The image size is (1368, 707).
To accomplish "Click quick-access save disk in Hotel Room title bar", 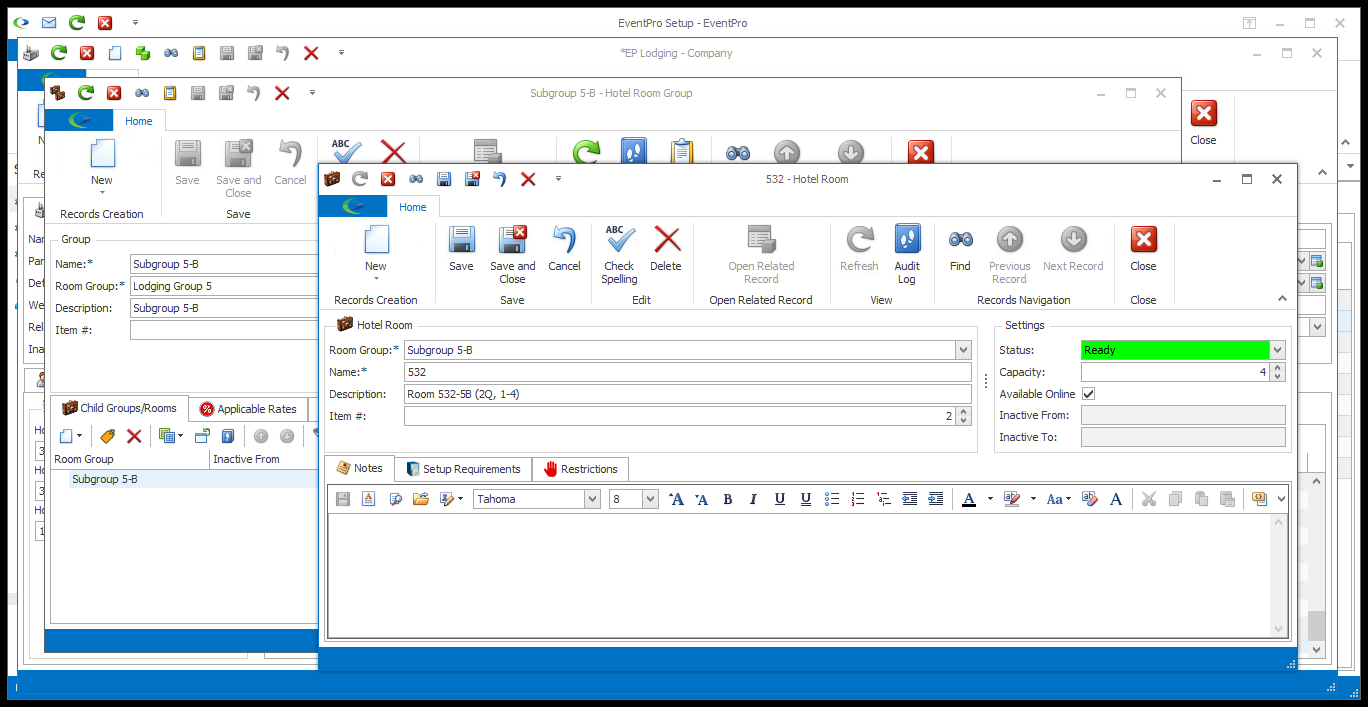I will tap(444, 179).
